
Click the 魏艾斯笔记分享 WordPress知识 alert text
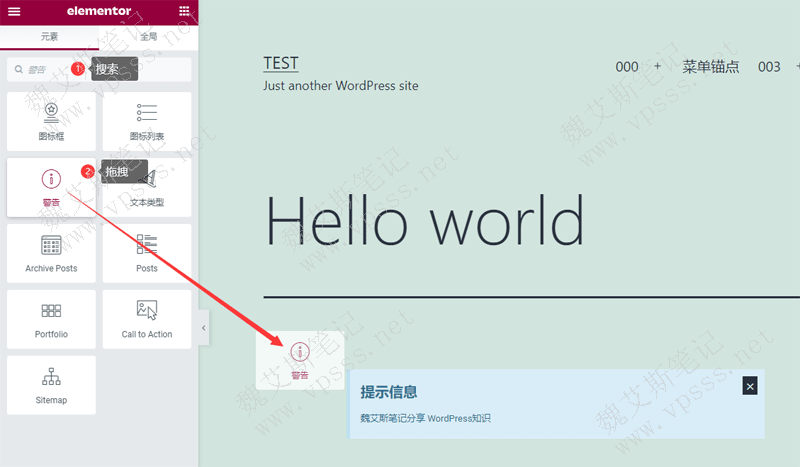tap(425, 419)
